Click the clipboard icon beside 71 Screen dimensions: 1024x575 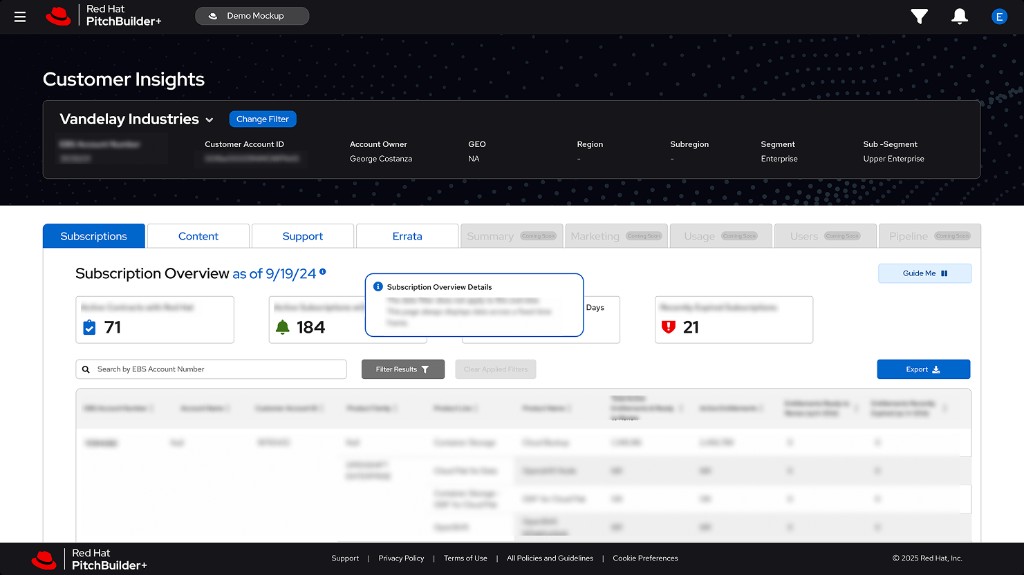pyautogui.click(x=89, y=327)
